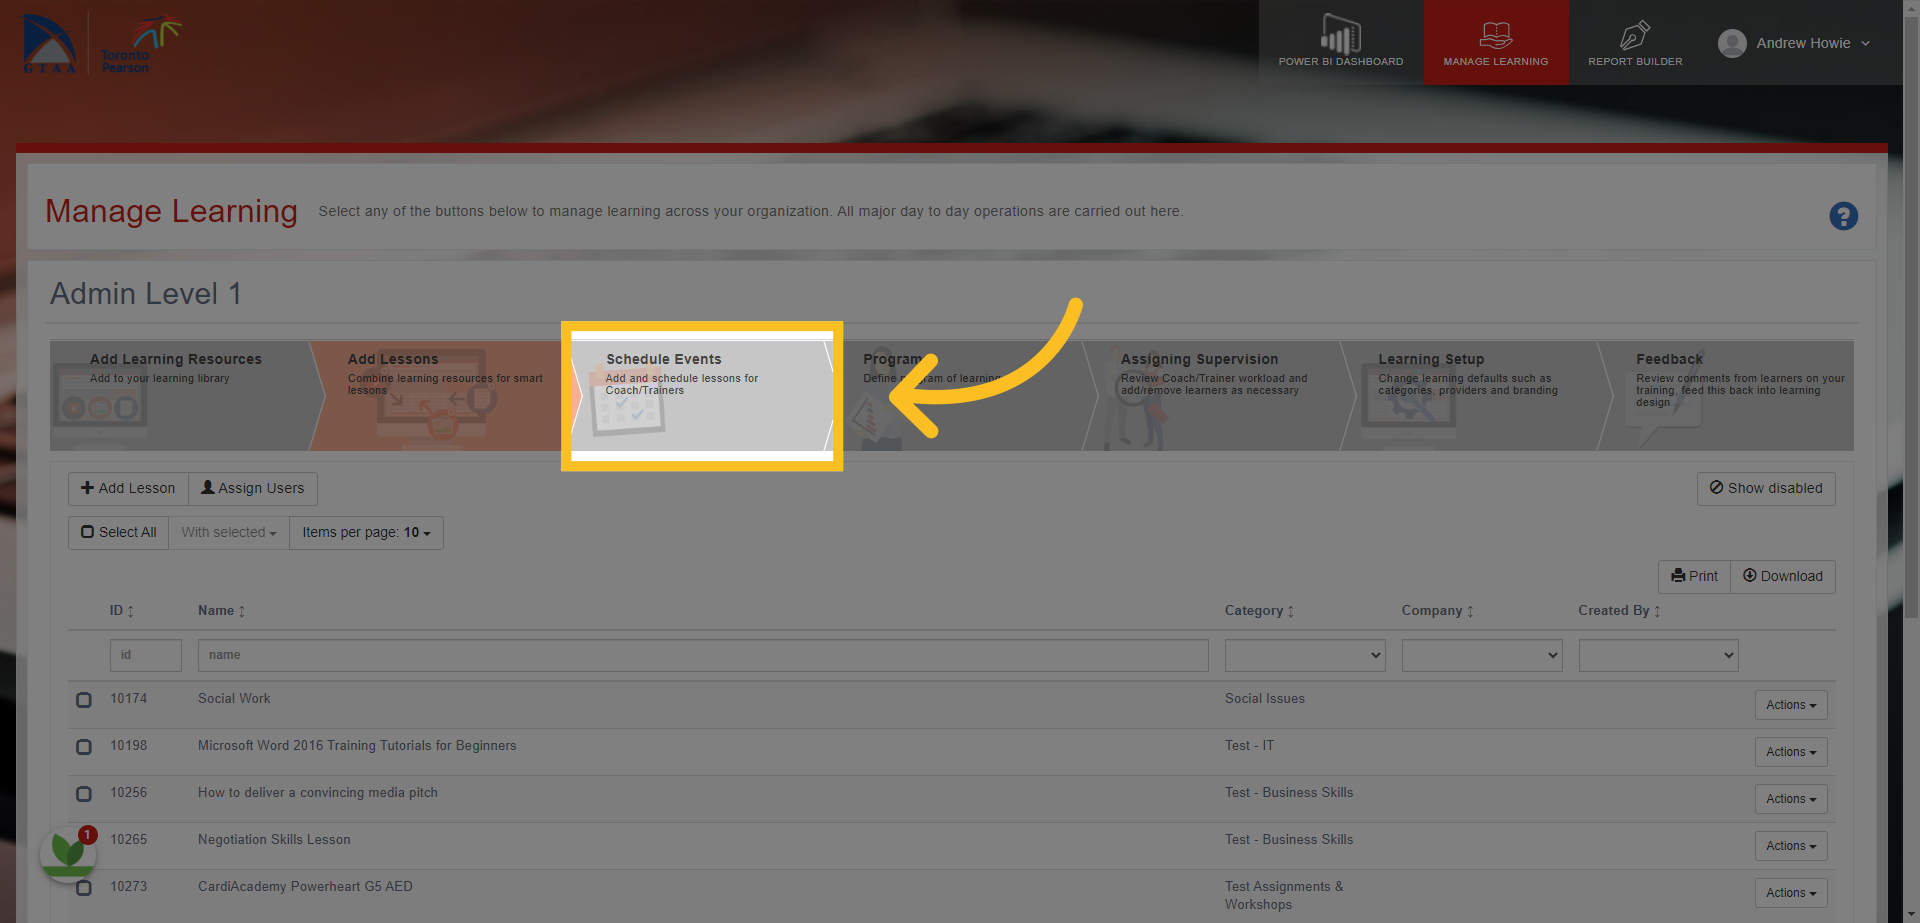Open Company filter dropdown

click(x=1482, y=655)
